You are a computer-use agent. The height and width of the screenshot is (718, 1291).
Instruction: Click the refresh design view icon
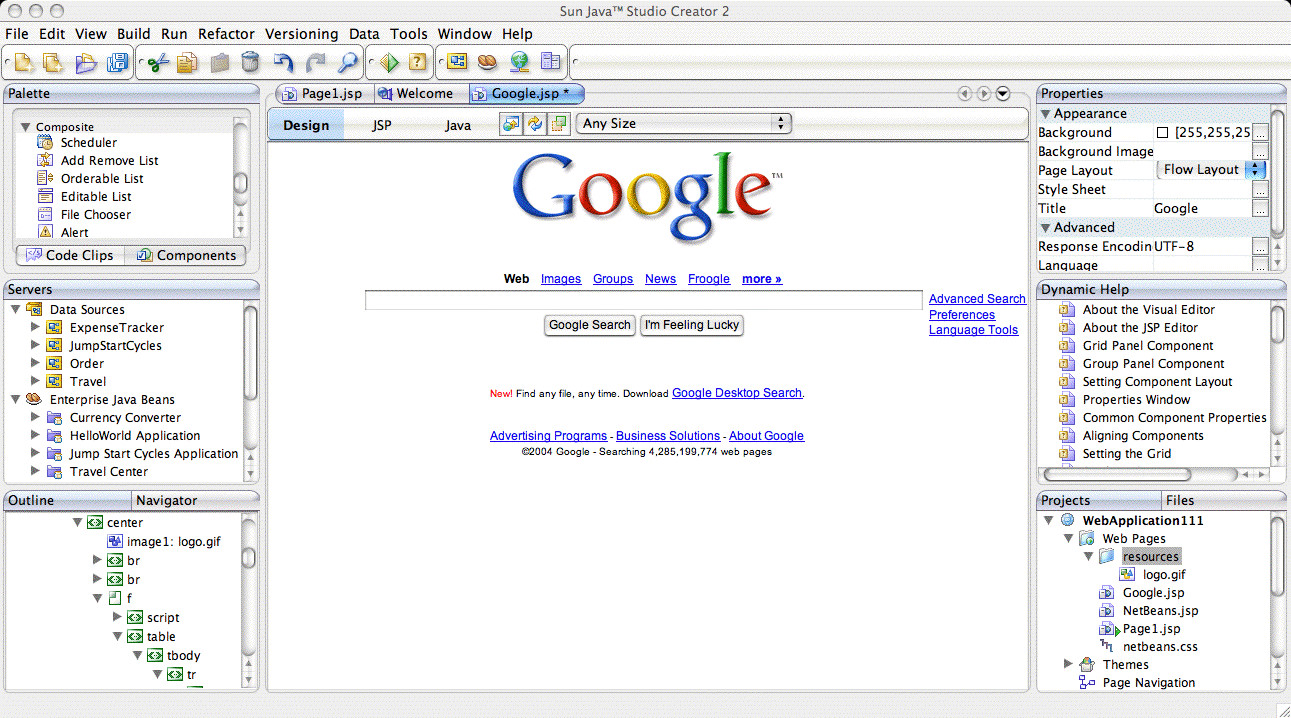536,124
